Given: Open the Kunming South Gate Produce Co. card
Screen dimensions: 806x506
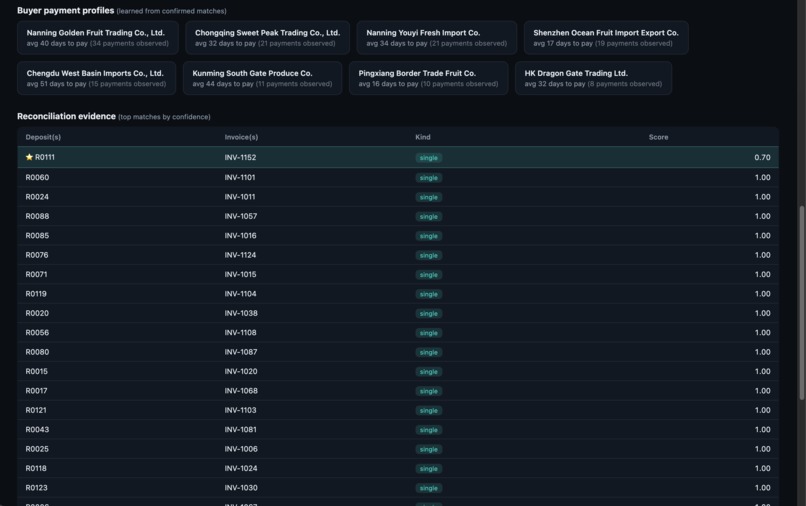Looking at the screenshot, I should click(x=262, y=78).
